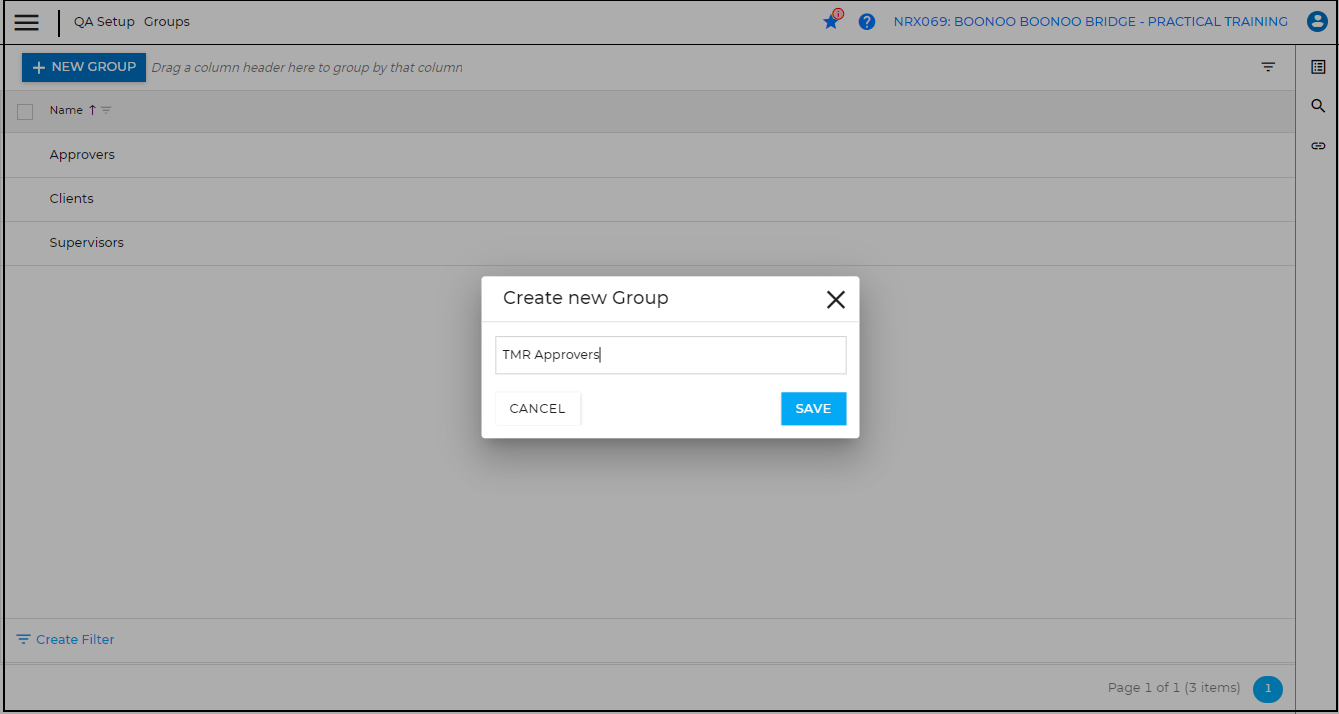Image resolution: width=1339 pixels, height=714 pixels.
Task: Open the hamburger navigation menu
Action: (27, 22)
